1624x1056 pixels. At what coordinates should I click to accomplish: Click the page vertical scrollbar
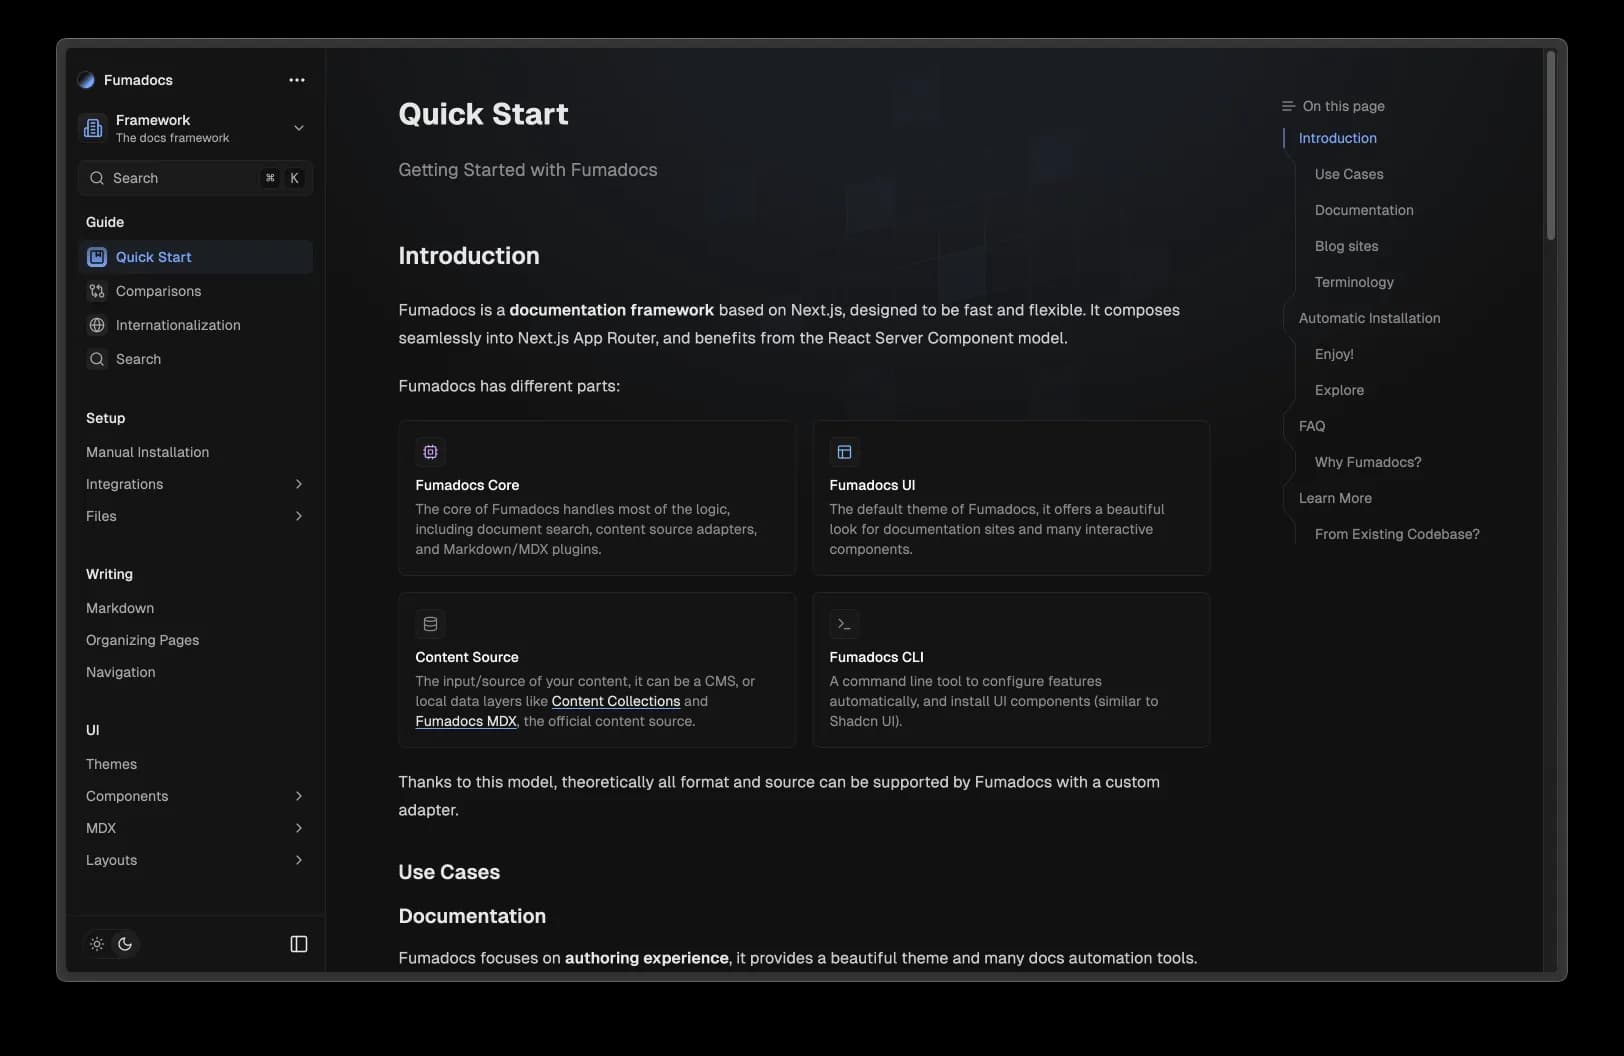tap(1550, 145)
